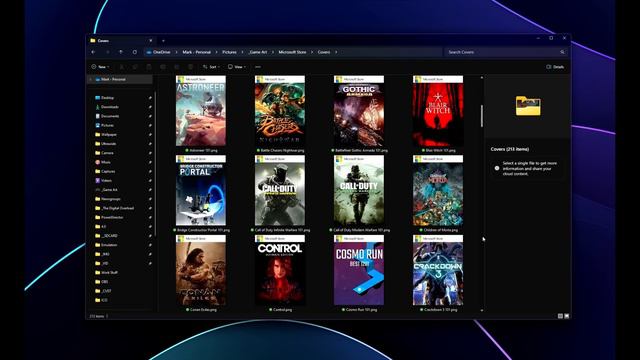Select the Children of Morta cover thumbnail

[438, 191]
